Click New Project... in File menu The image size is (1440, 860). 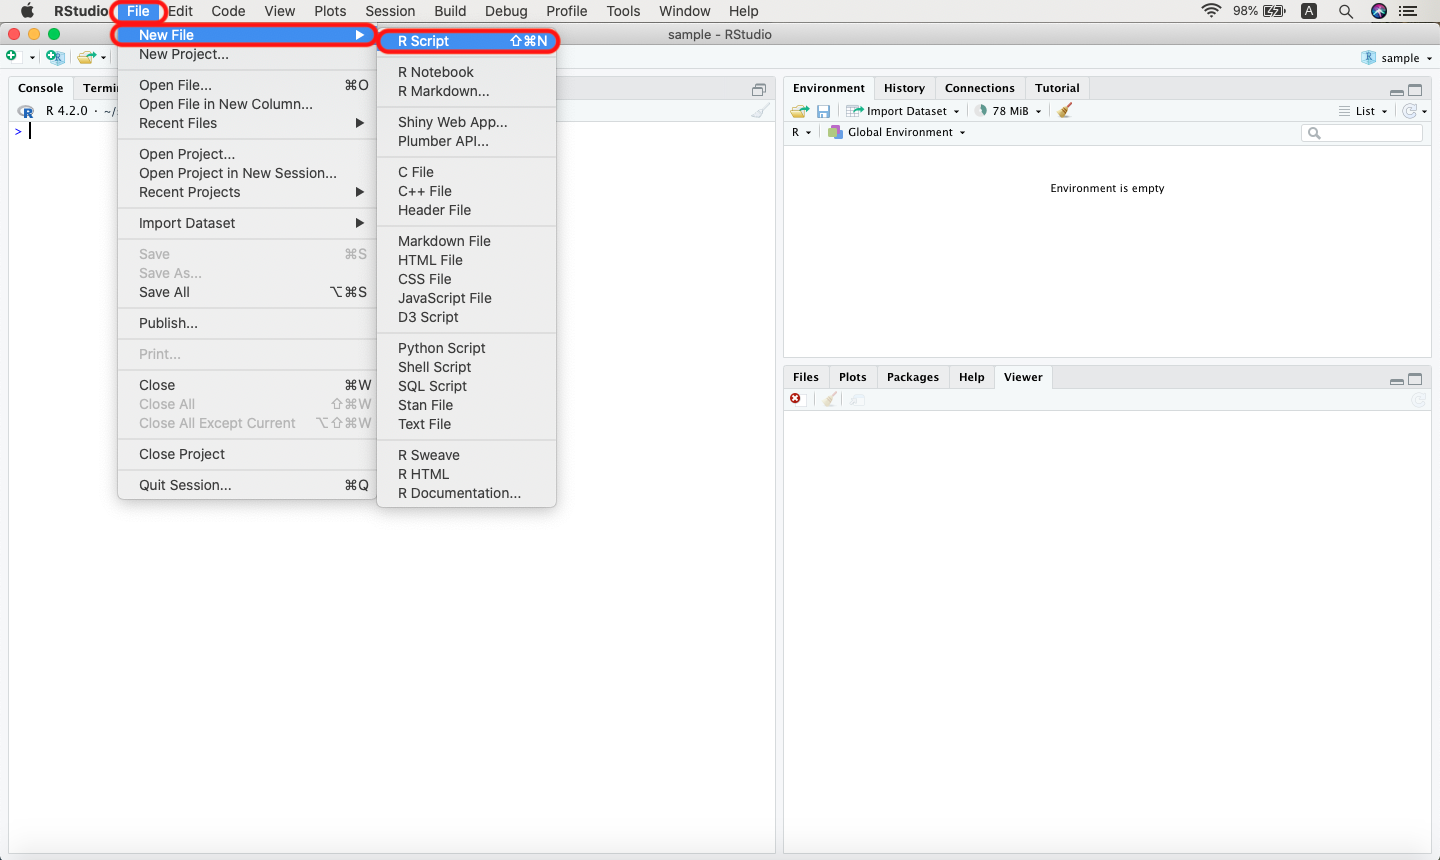[247, 54]
